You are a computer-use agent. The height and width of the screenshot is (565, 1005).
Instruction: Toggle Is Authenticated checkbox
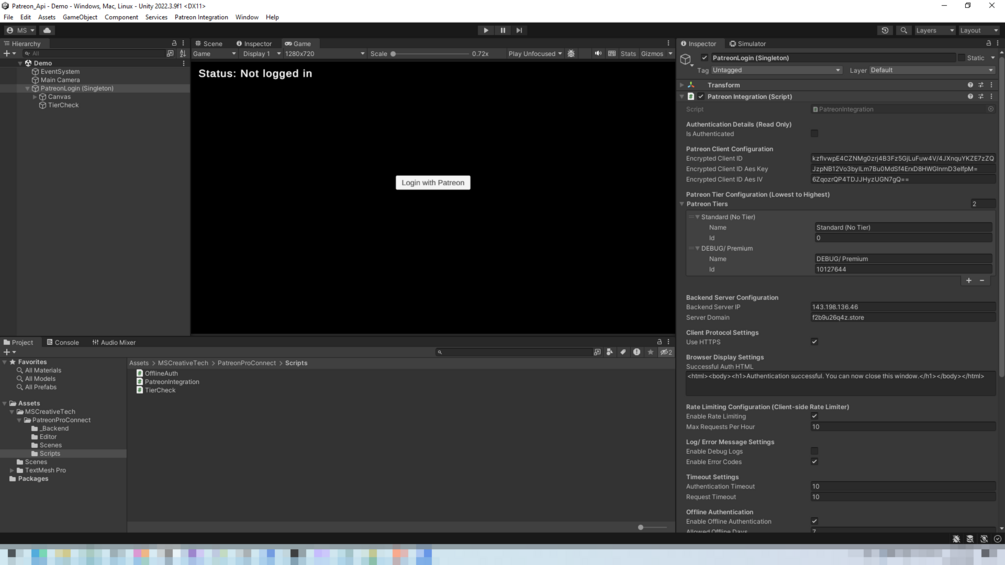pos(814,134)
